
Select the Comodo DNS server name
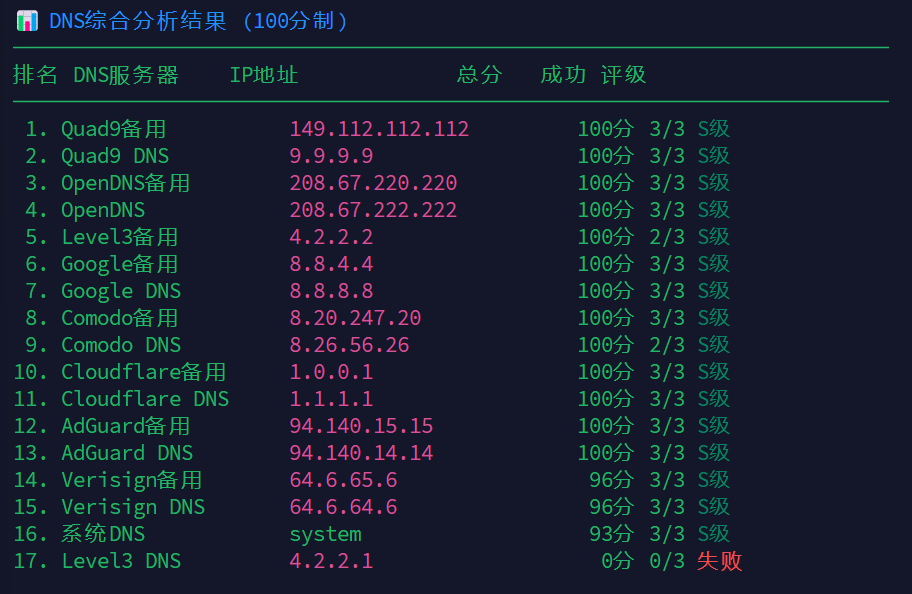coord(121,345)
